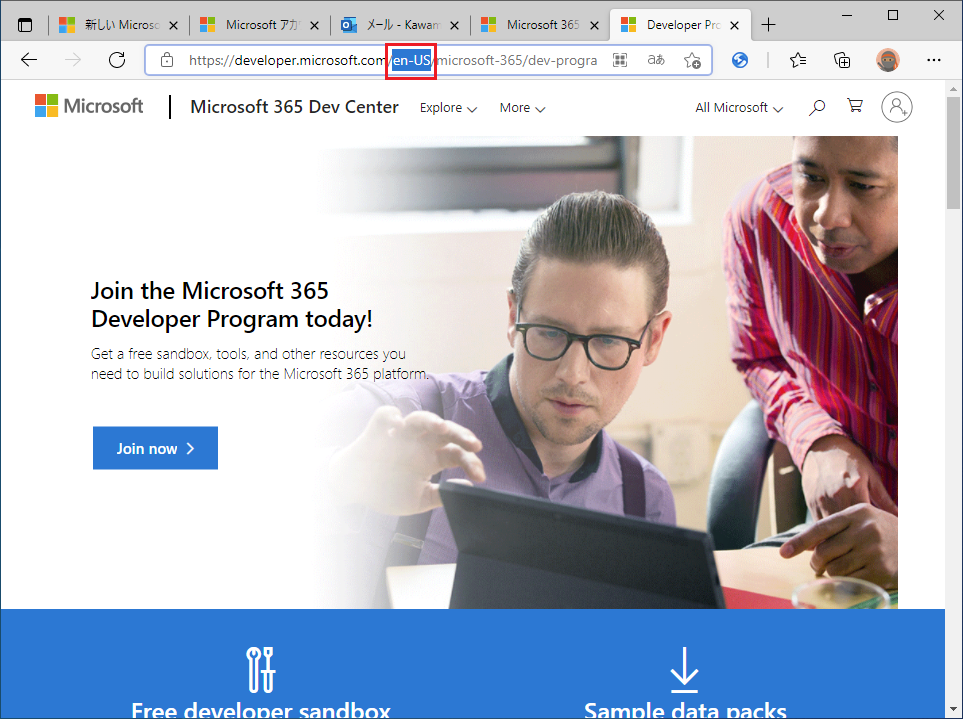Sign in with the account icon
This screenshot has width=963, height=719.
tap(897, 107)
